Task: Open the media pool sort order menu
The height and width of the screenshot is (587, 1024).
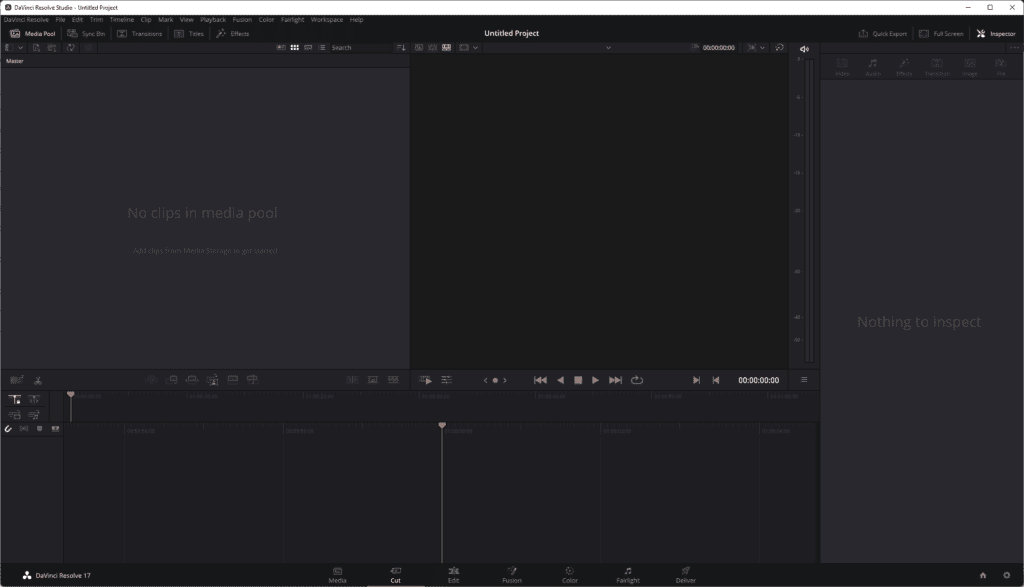Action: tap(401, 48)
